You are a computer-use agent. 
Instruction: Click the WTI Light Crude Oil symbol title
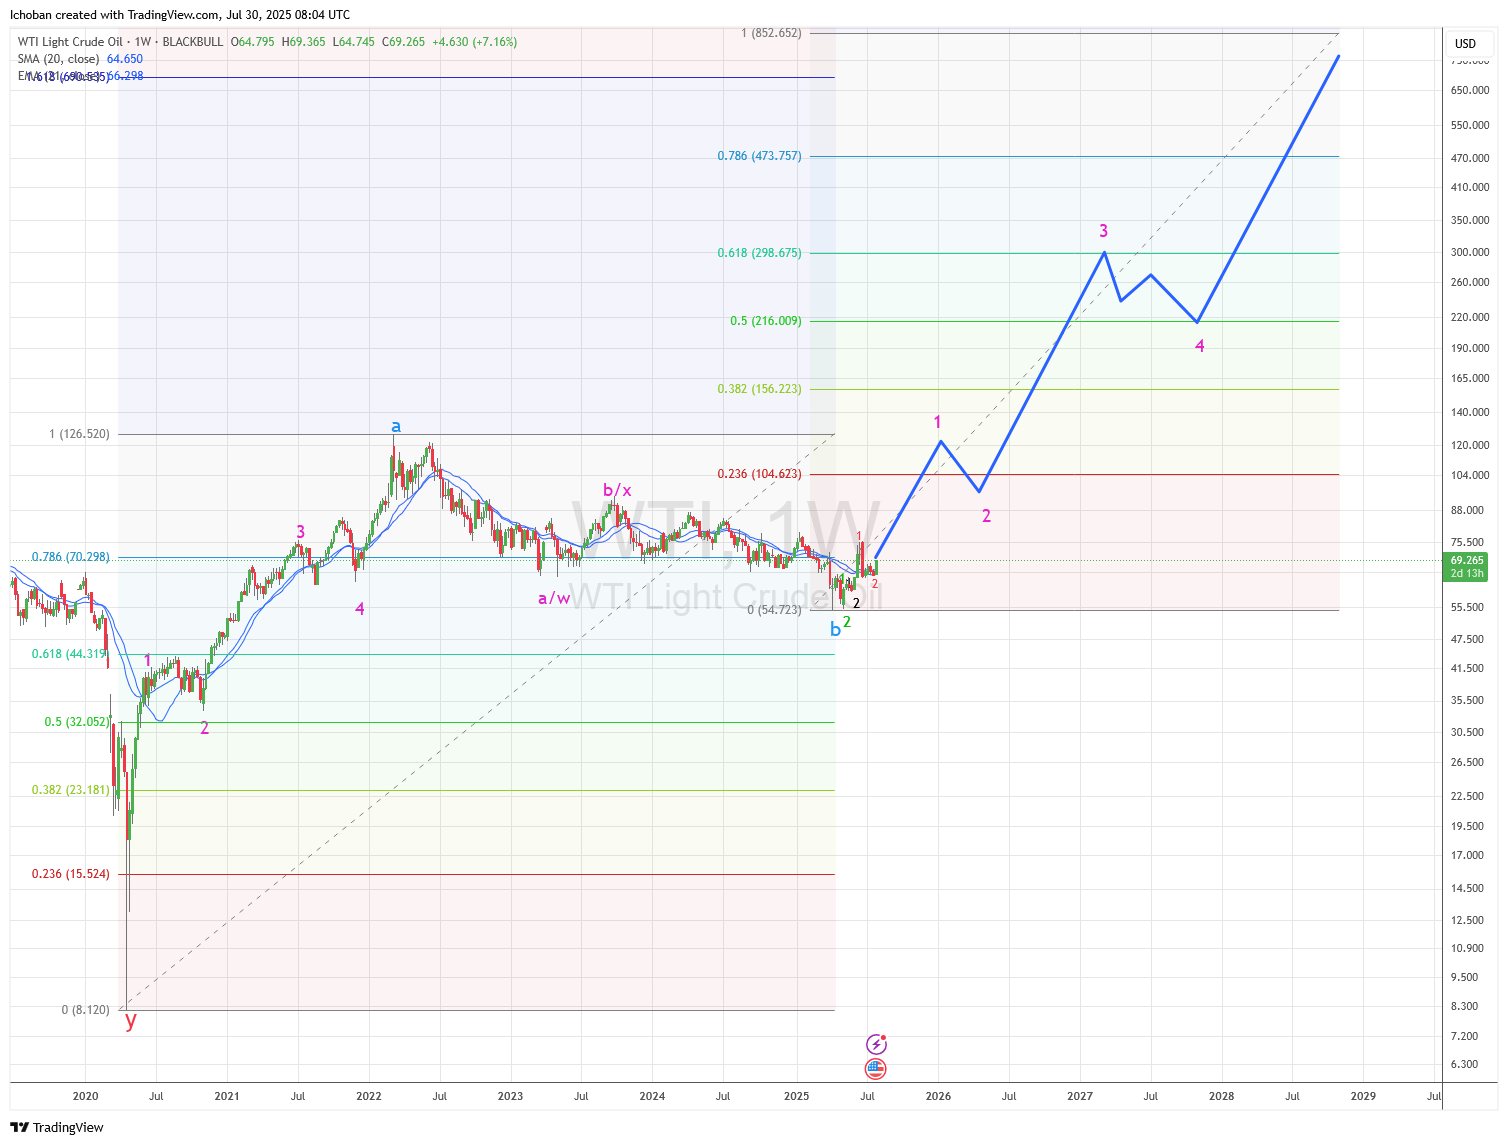[70, 42]
